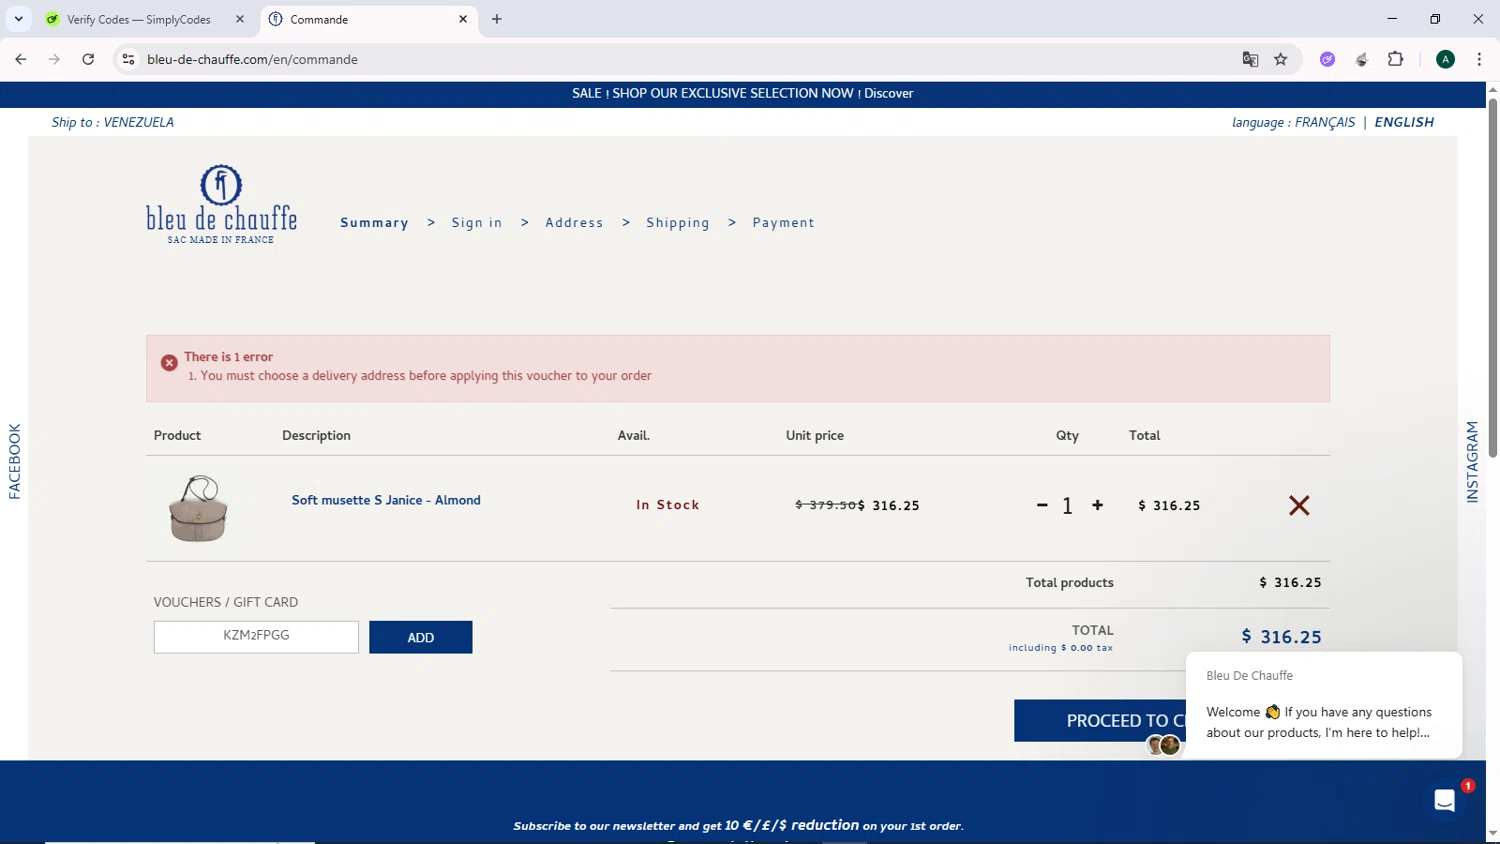Switch to Verify Codes — SimplyCodes tab
Viewport: 1500px width, 844px height.
[140, 19]
